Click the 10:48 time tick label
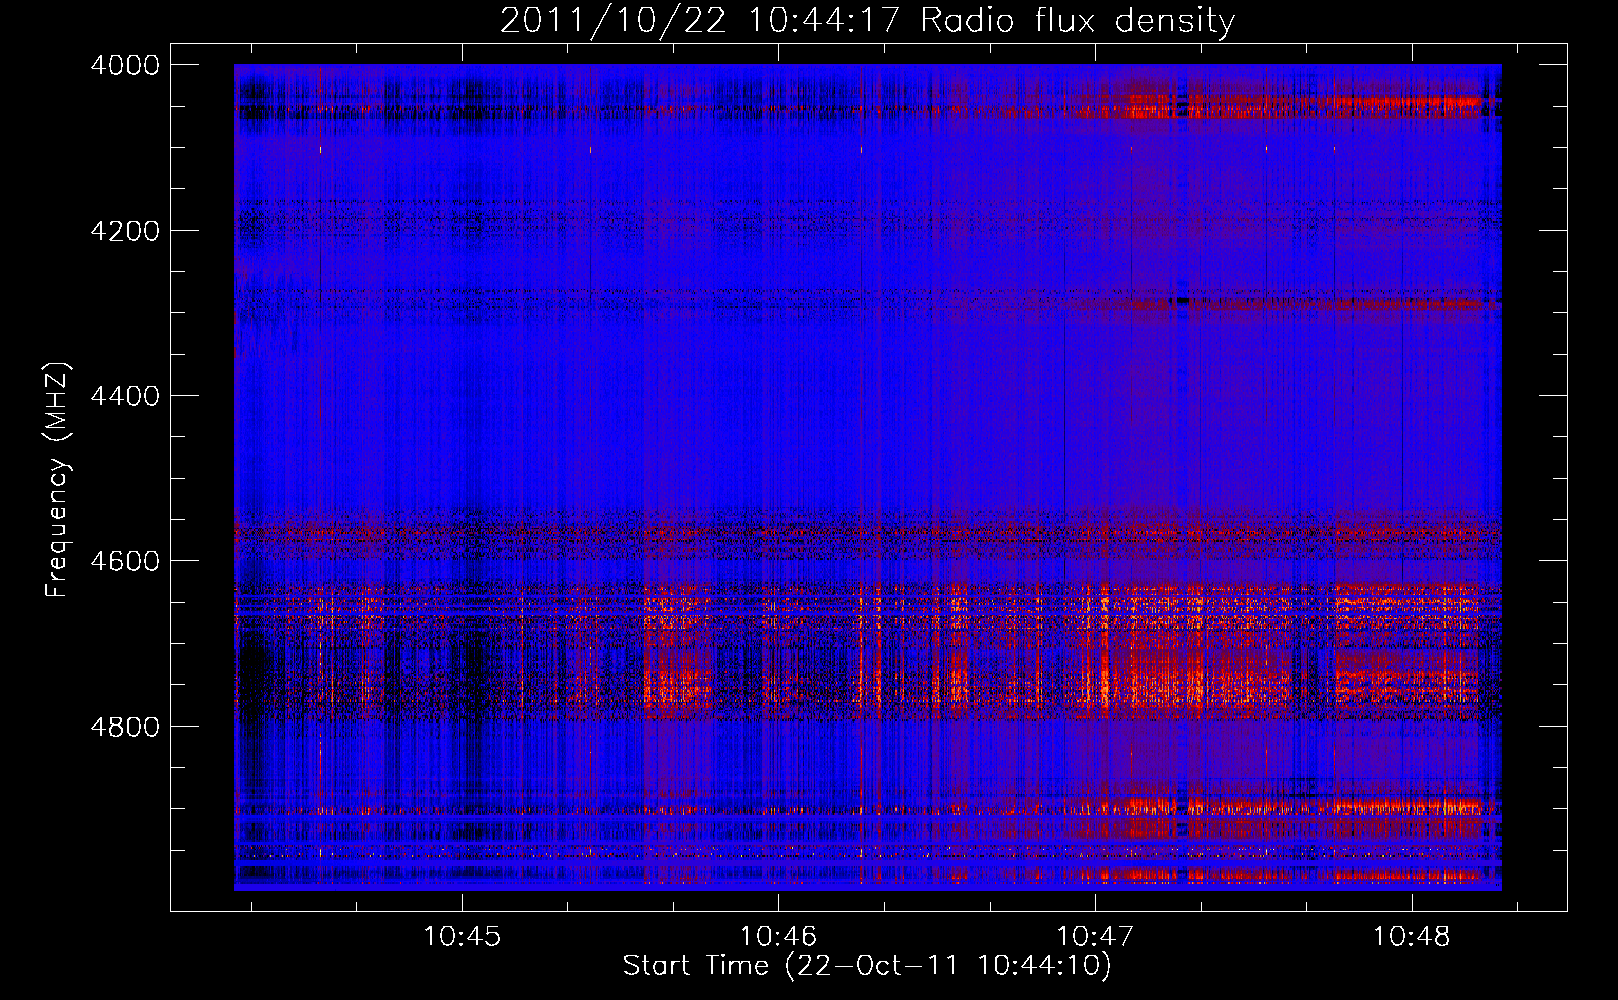 pyautogui.click(x=1411, y=937)
